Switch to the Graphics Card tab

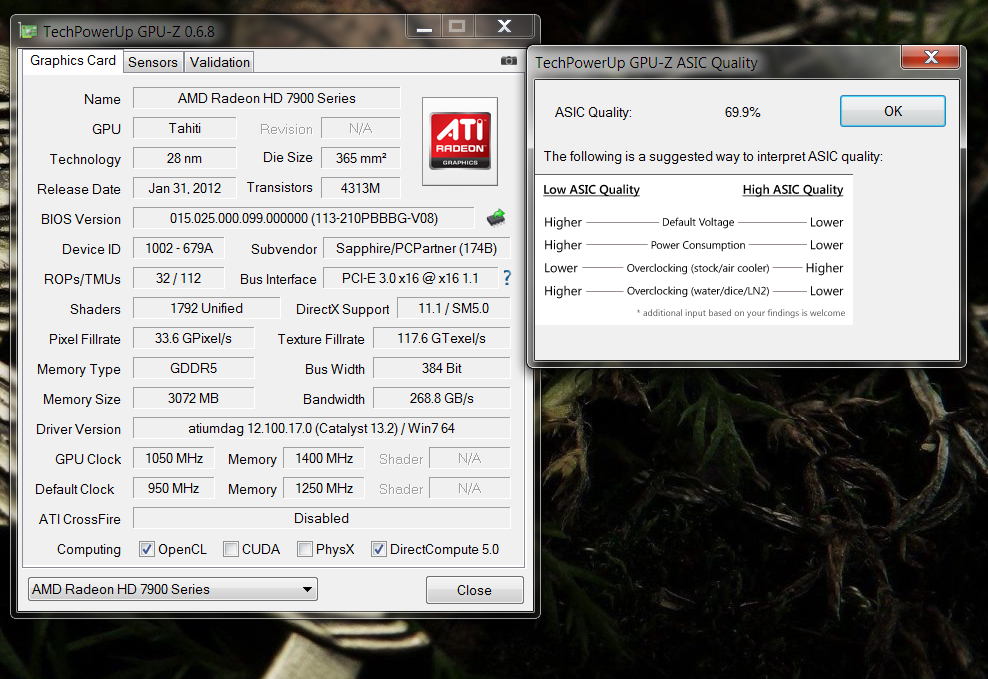(x=73, y=61)
